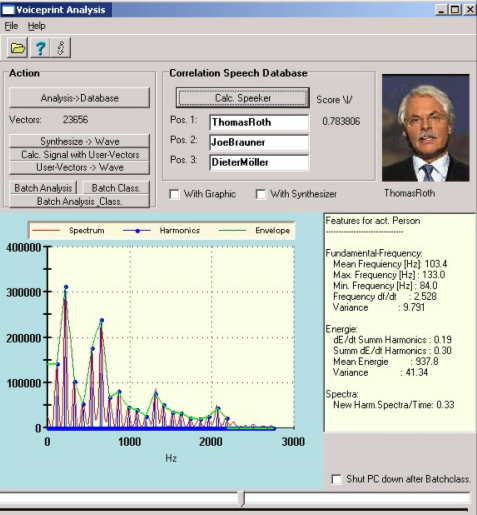
Task: Click the ThomasRoth speaker photo
Action: pos(426,128)
